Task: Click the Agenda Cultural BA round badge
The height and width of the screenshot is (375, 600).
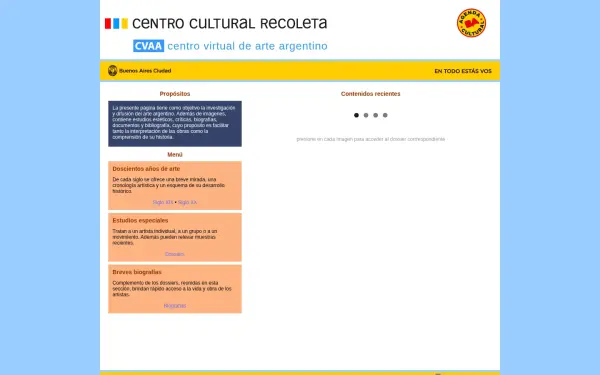Action: (471, 23)
